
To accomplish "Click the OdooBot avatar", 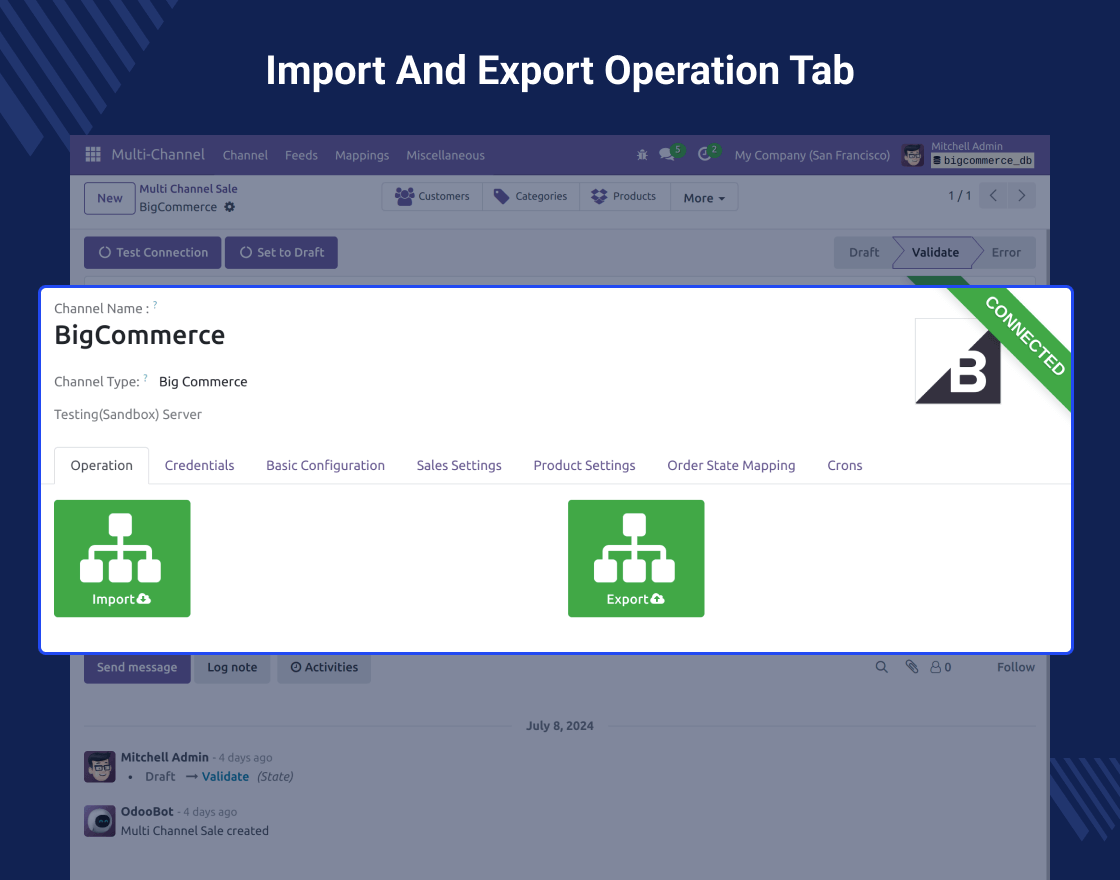I will pos(99,821).
